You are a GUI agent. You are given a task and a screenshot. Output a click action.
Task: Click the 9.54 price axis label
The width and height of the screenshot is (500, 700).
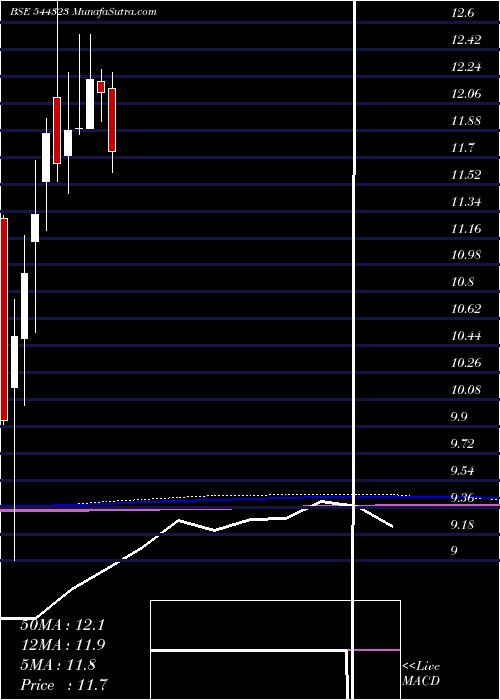[x=462, y=471]
